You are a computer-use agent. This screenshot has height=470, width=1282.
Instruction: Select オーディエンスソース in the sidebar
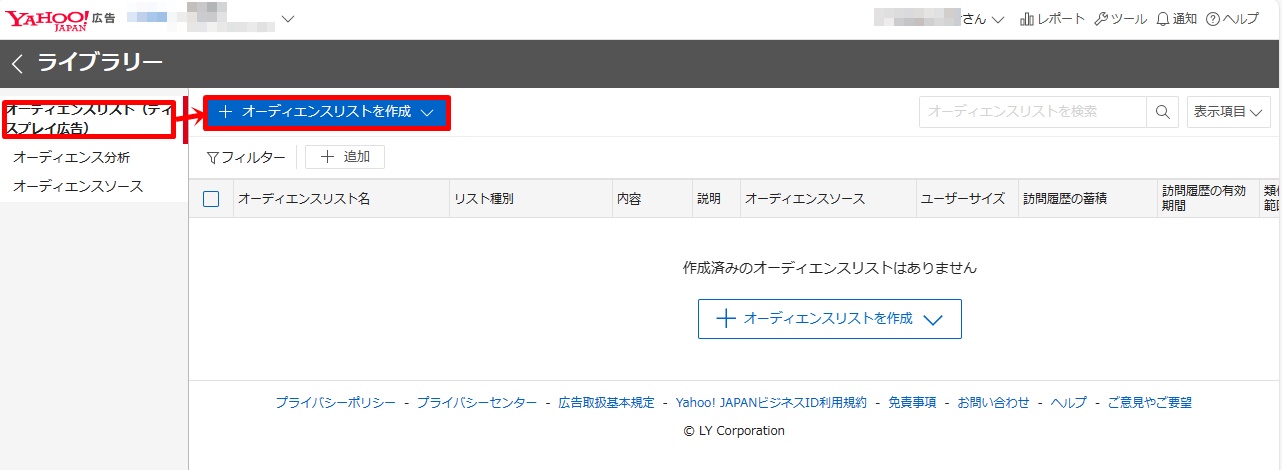[78, 186]
